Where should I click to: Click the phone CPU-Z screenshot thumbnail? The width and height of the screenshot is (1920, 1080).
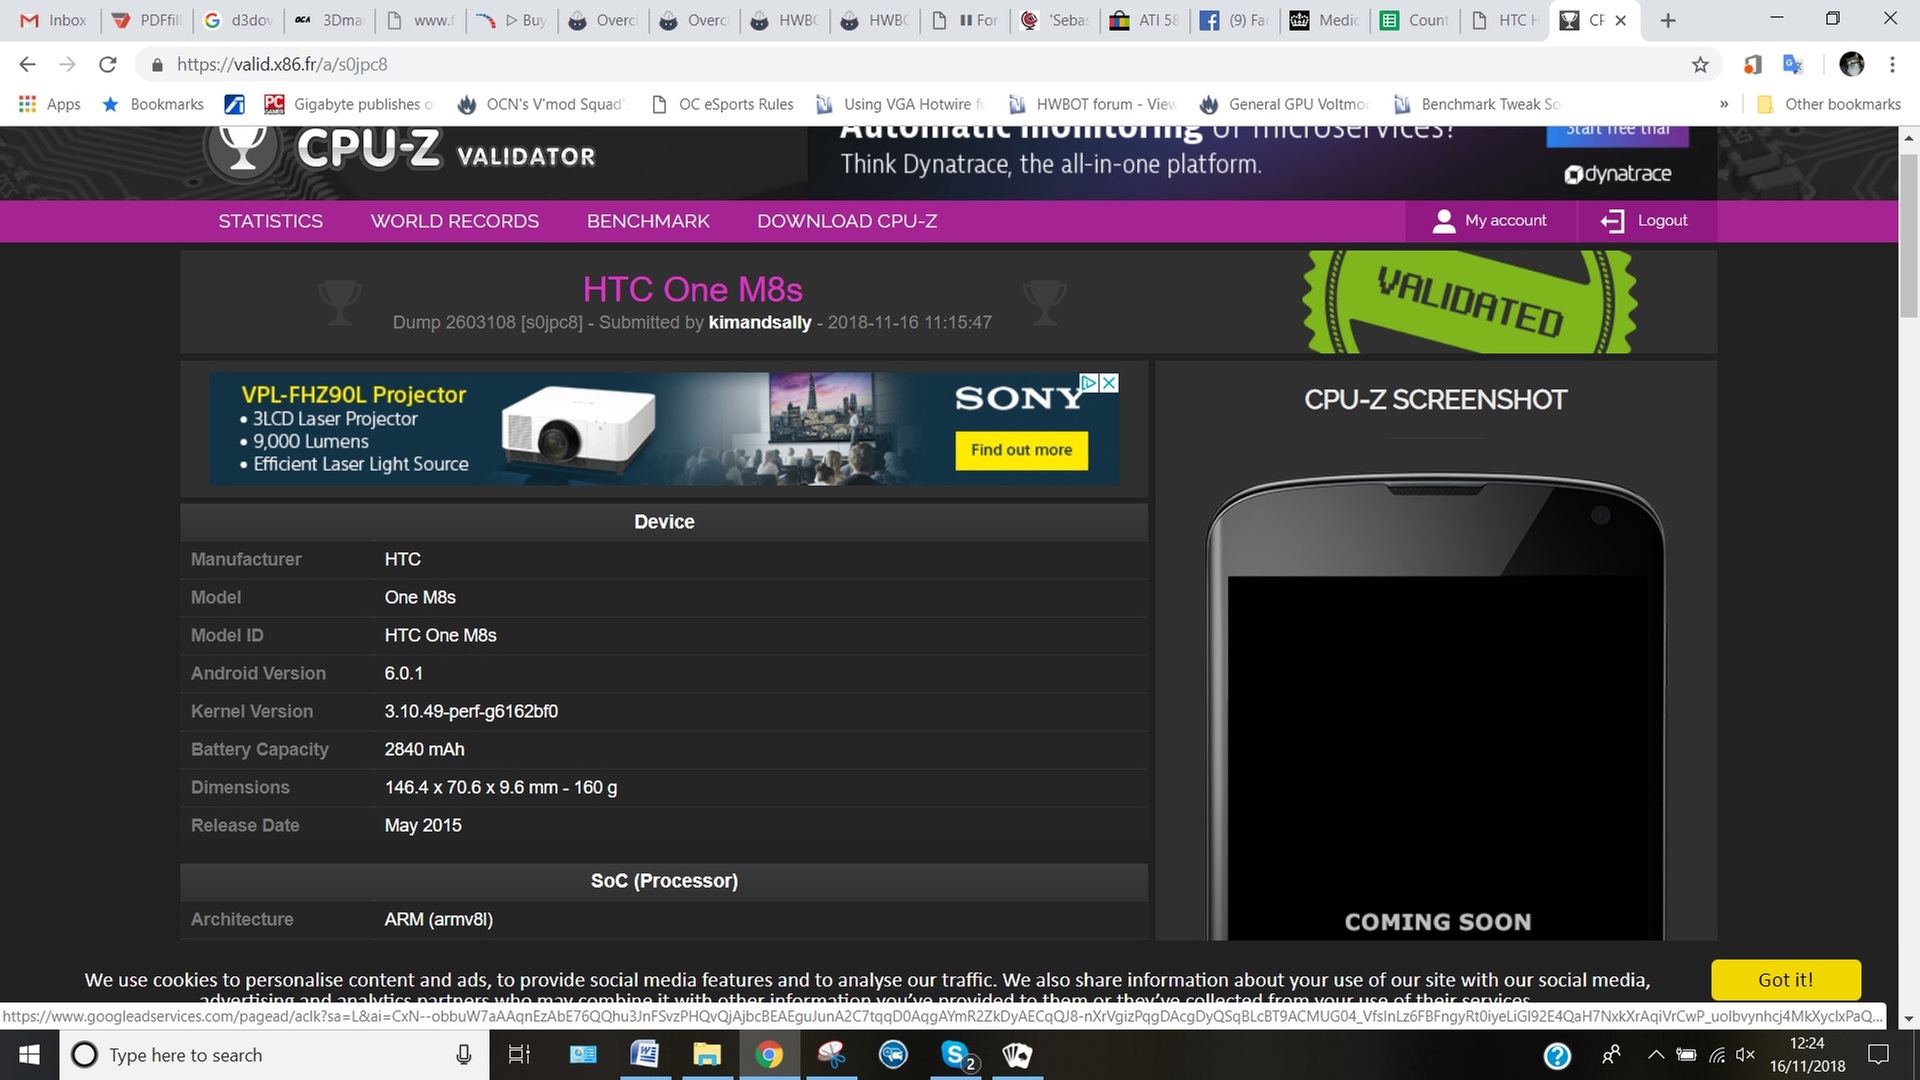pyautogui.click(x=1436, y=708)
